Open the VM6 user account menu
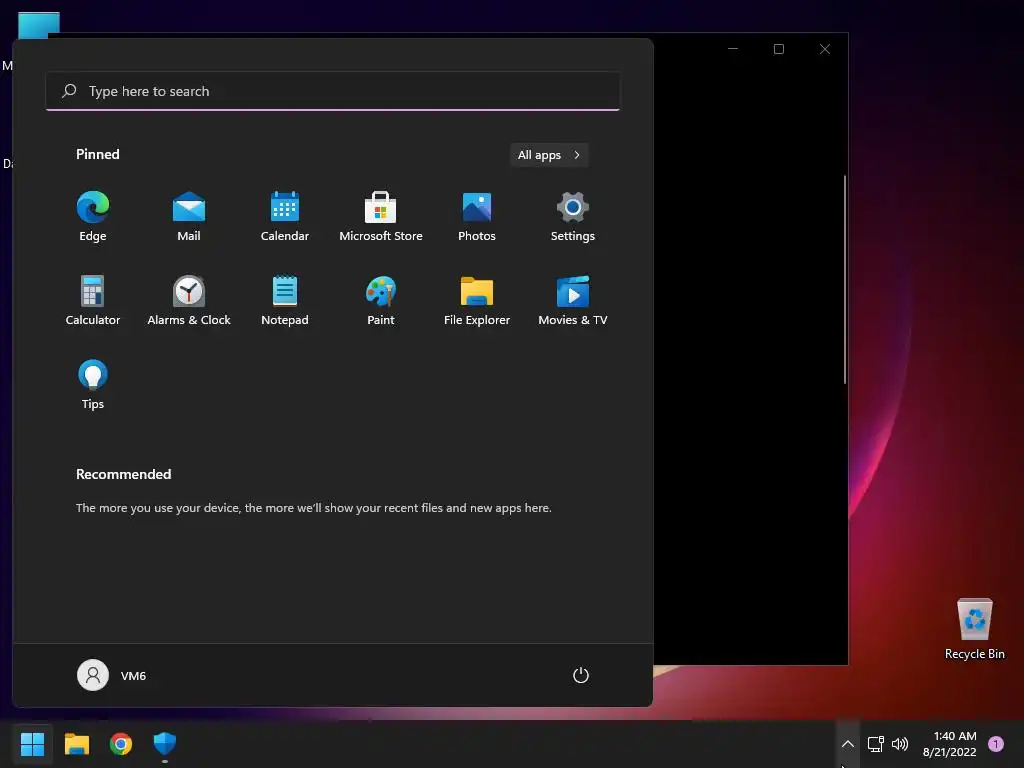 (x=112, y=675)
